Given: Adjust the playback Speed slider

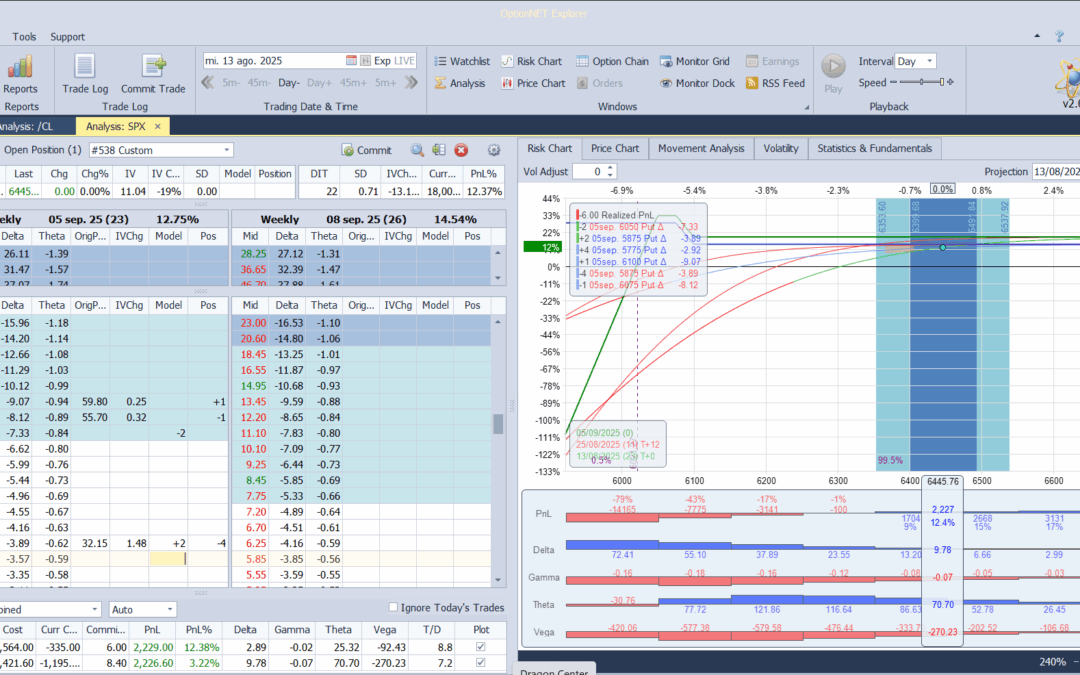Looking at the screenshot, I should tap(921, 83).
